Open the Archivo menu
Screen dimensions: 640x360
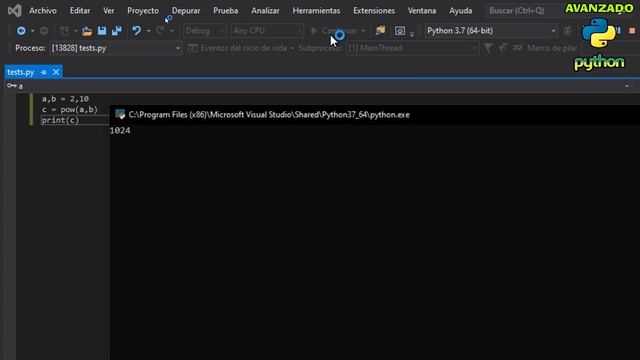(43, 11)
